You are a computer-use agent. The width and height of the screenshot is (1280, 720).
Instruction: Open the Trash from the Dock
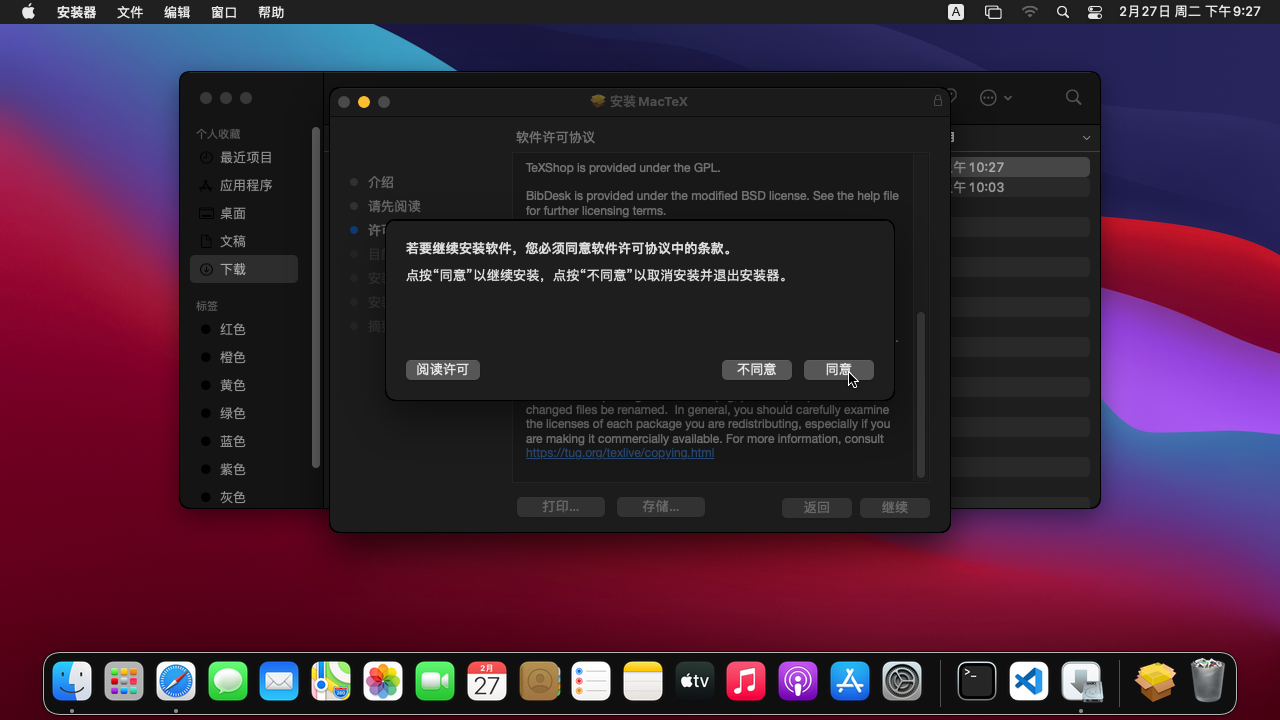point(1208,681)
